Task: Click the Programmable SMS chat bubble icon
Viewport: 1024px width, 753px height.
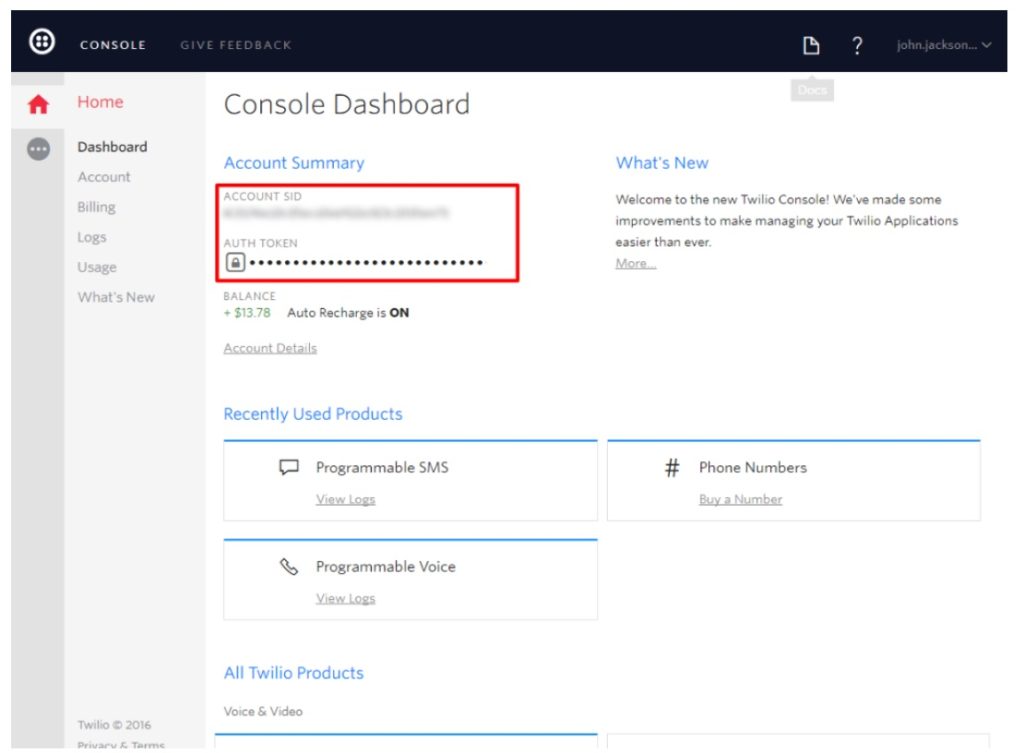Action: click(x=289, y=467)
